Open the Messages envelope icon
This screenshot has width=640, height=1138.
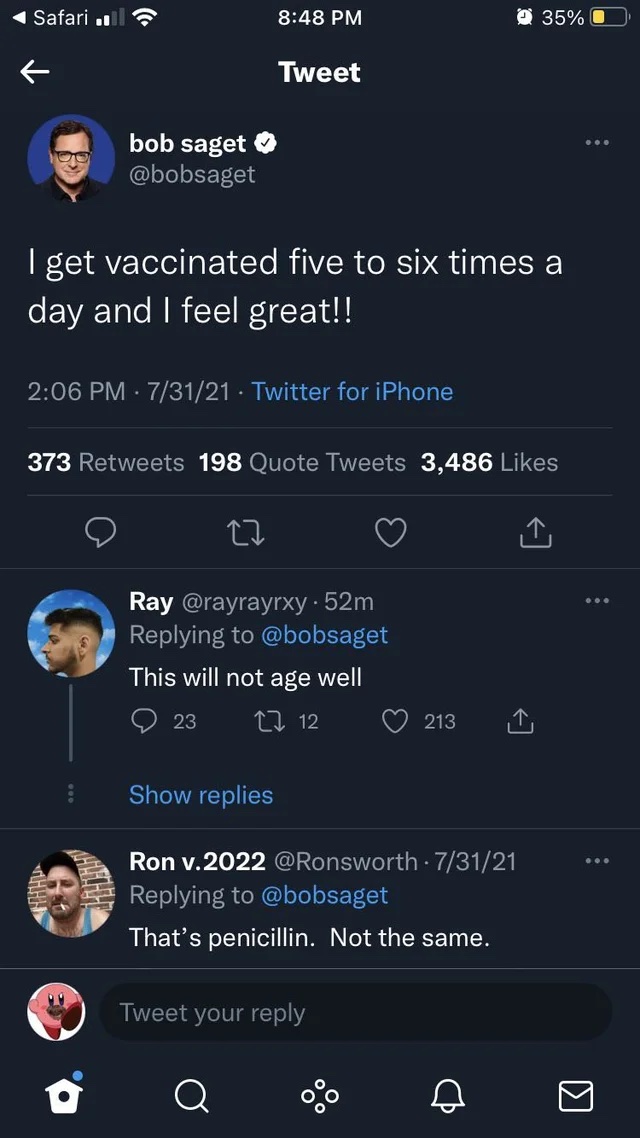click(x=576, y=1096)
